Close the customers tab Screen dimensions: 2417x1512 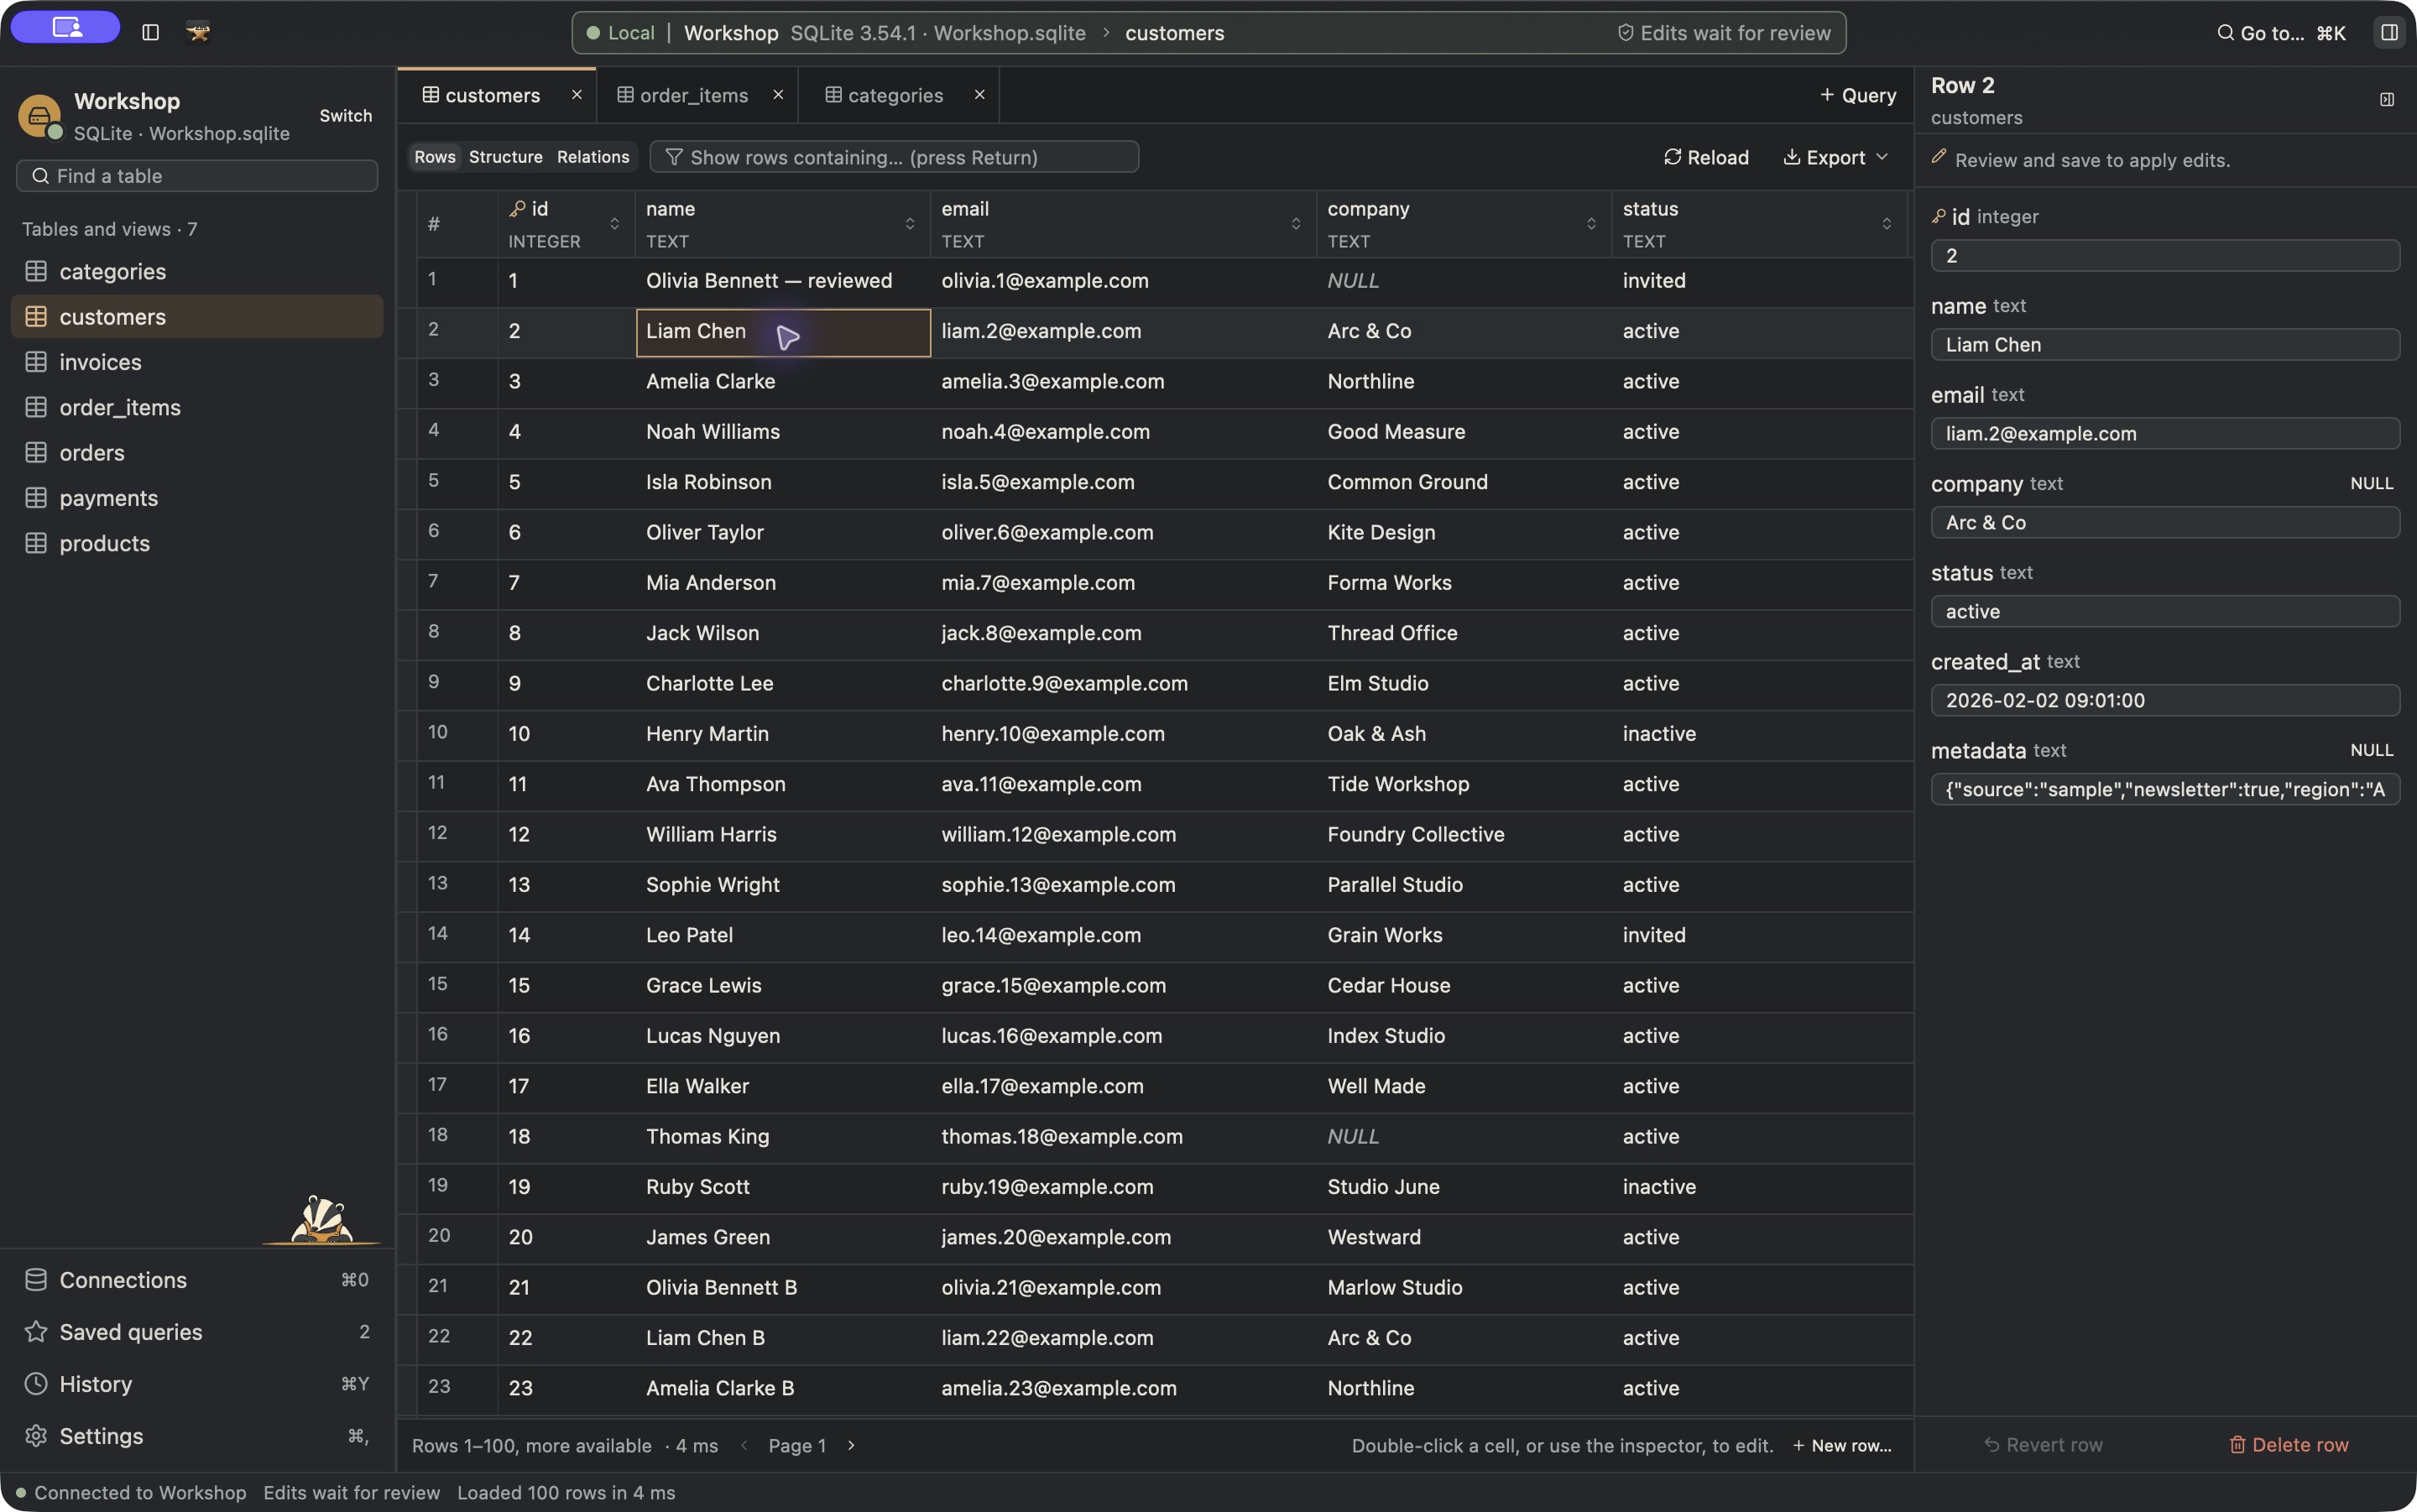pos(577,94)
